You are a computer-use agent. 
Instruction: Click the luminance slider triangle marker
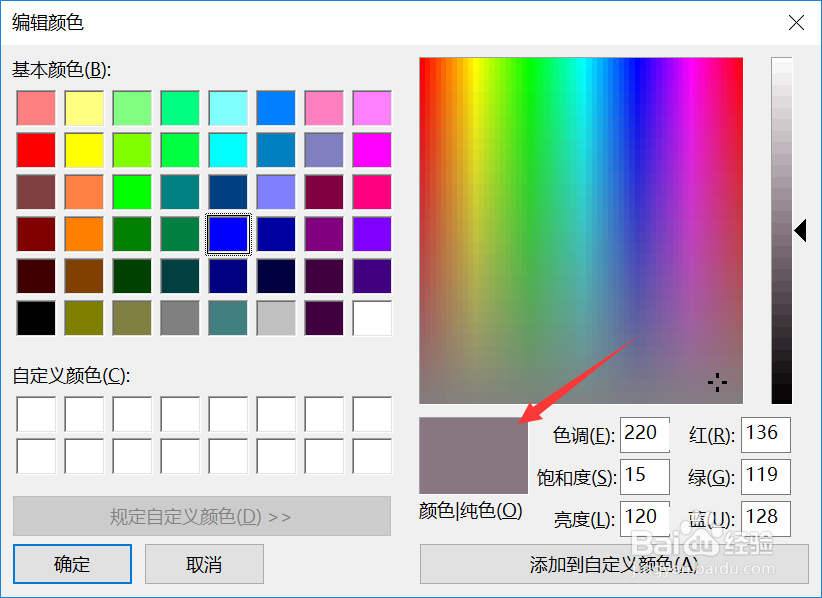[800, 231]
